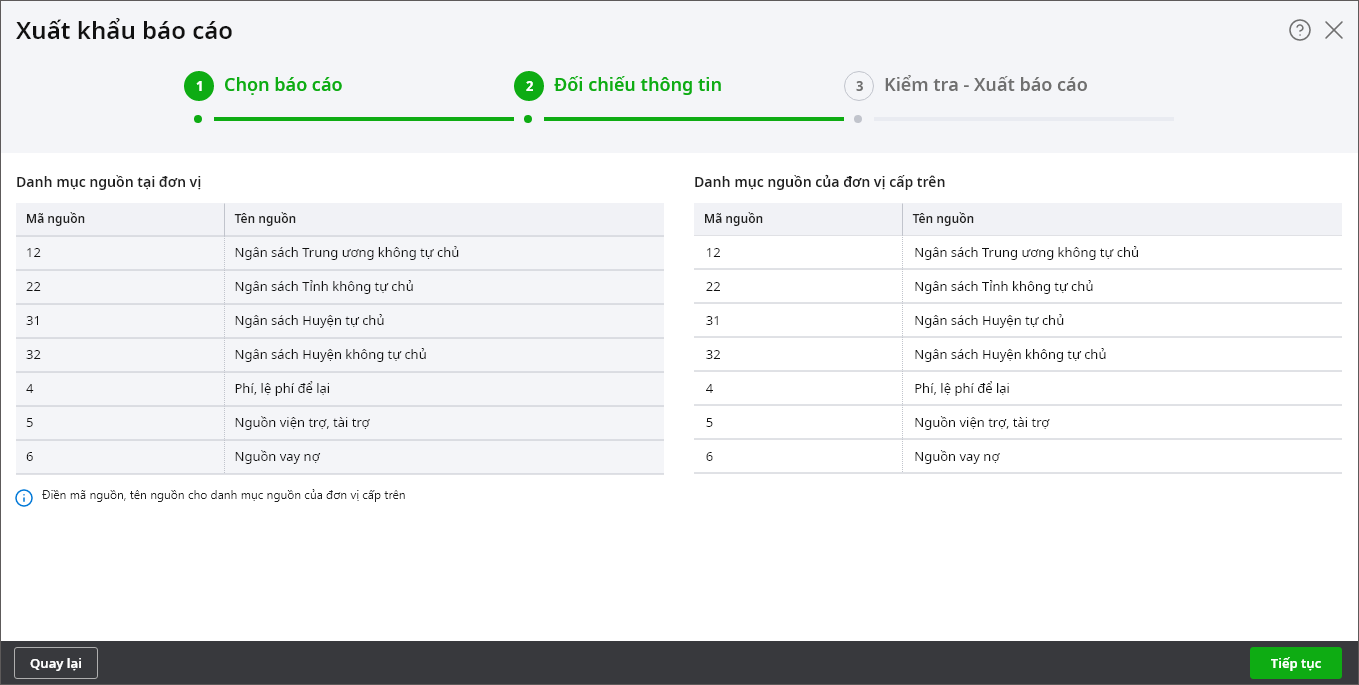Edit parent name Nguồn vay nợ cell
The width and height of the screenshot is (1359, 685).
point(1121,457)
